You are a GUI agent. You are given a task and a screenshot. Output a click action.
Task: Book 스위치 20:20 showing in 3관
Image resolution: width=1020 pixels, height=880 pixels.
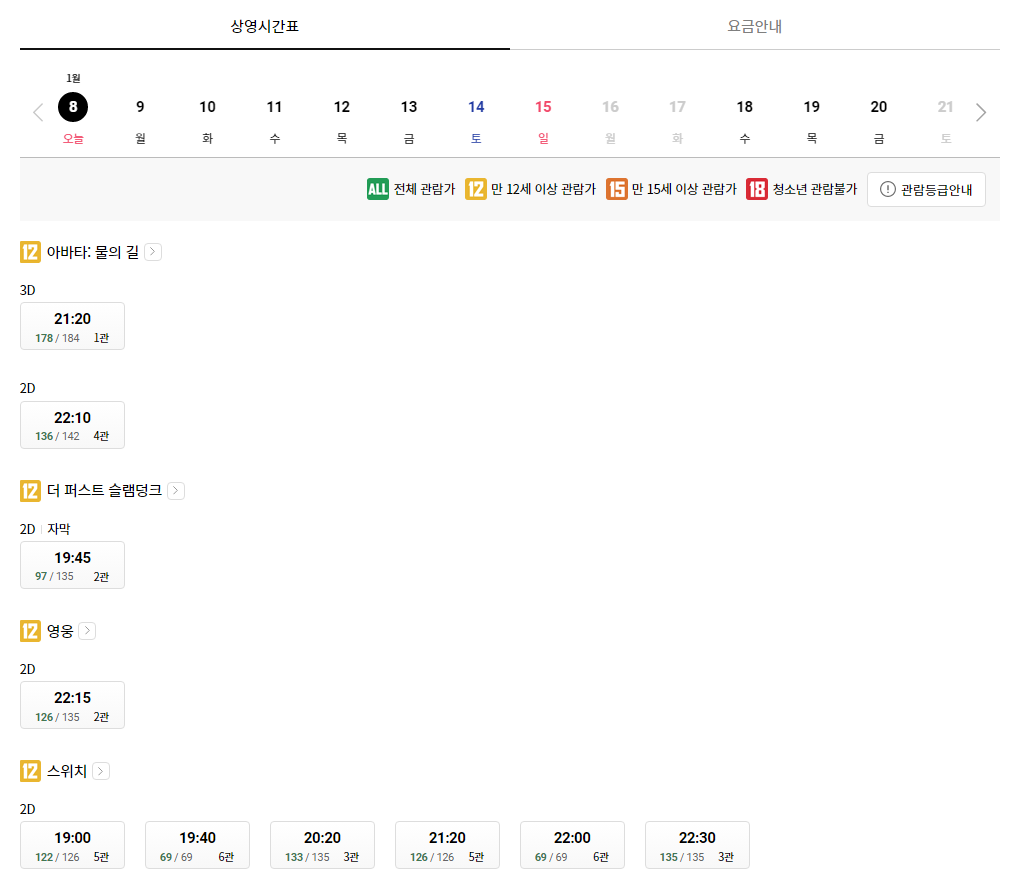point(322,845)
